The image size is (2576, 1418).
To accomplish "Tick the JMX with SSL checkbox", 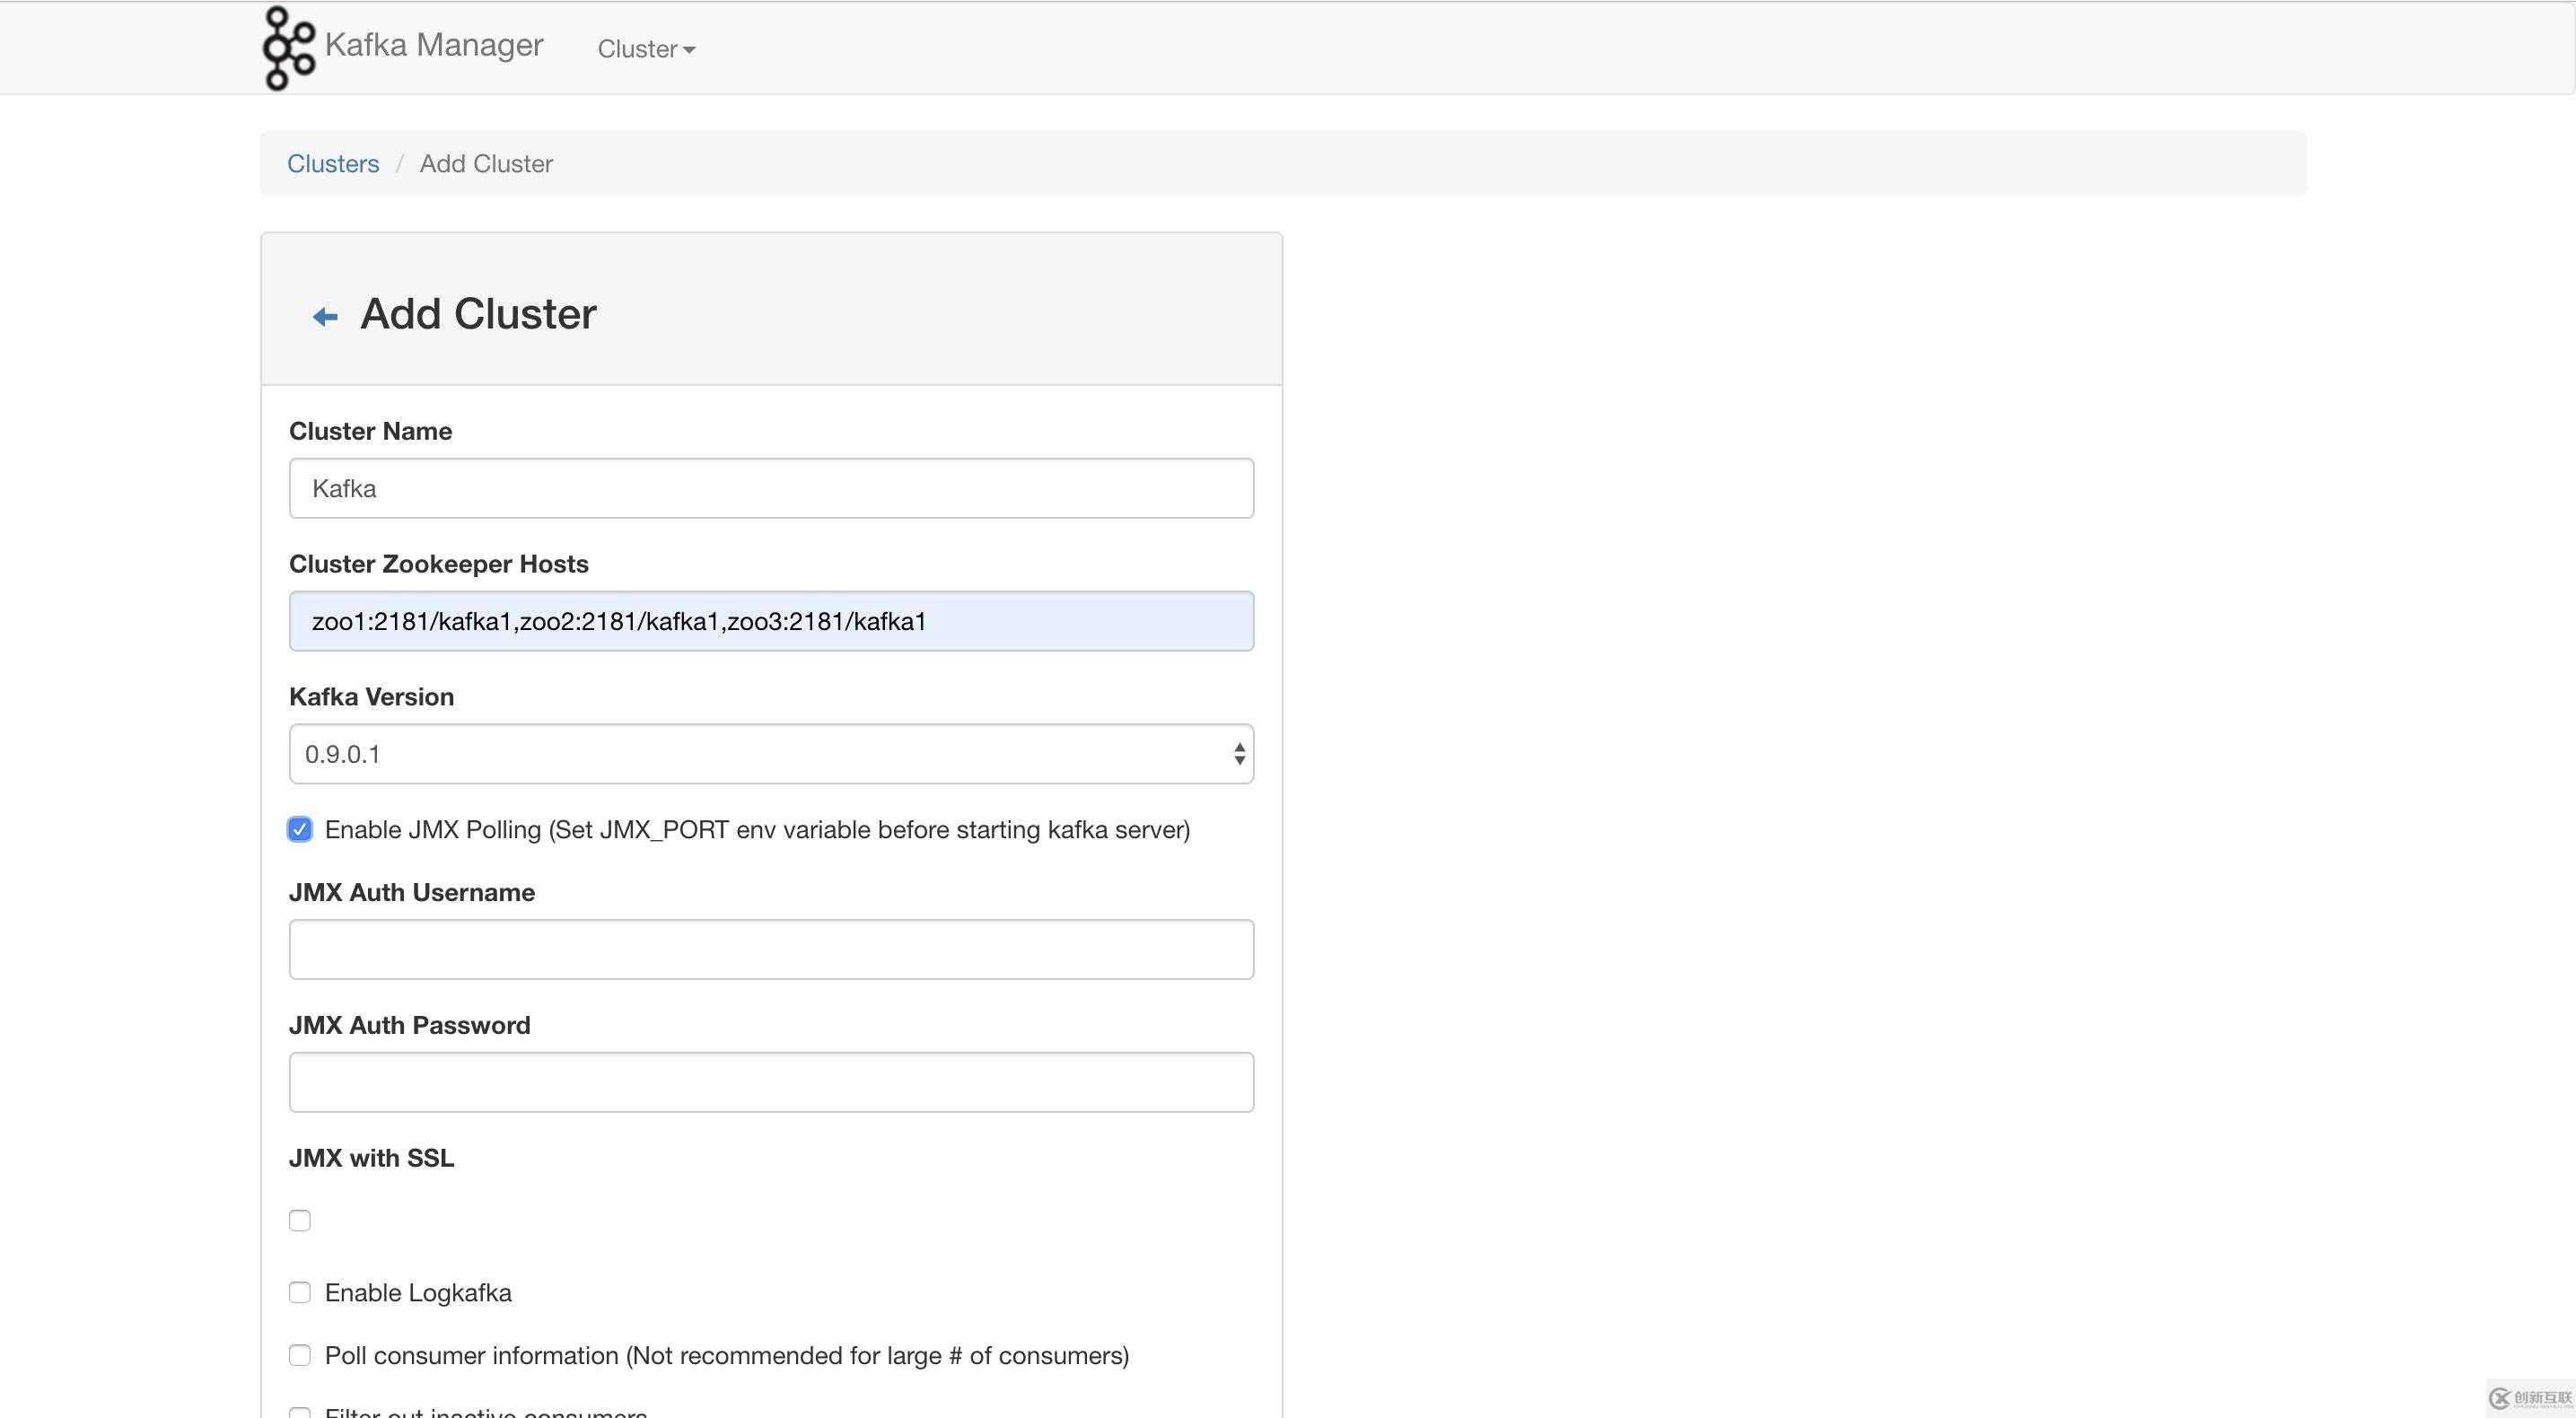I will 300,1220.
